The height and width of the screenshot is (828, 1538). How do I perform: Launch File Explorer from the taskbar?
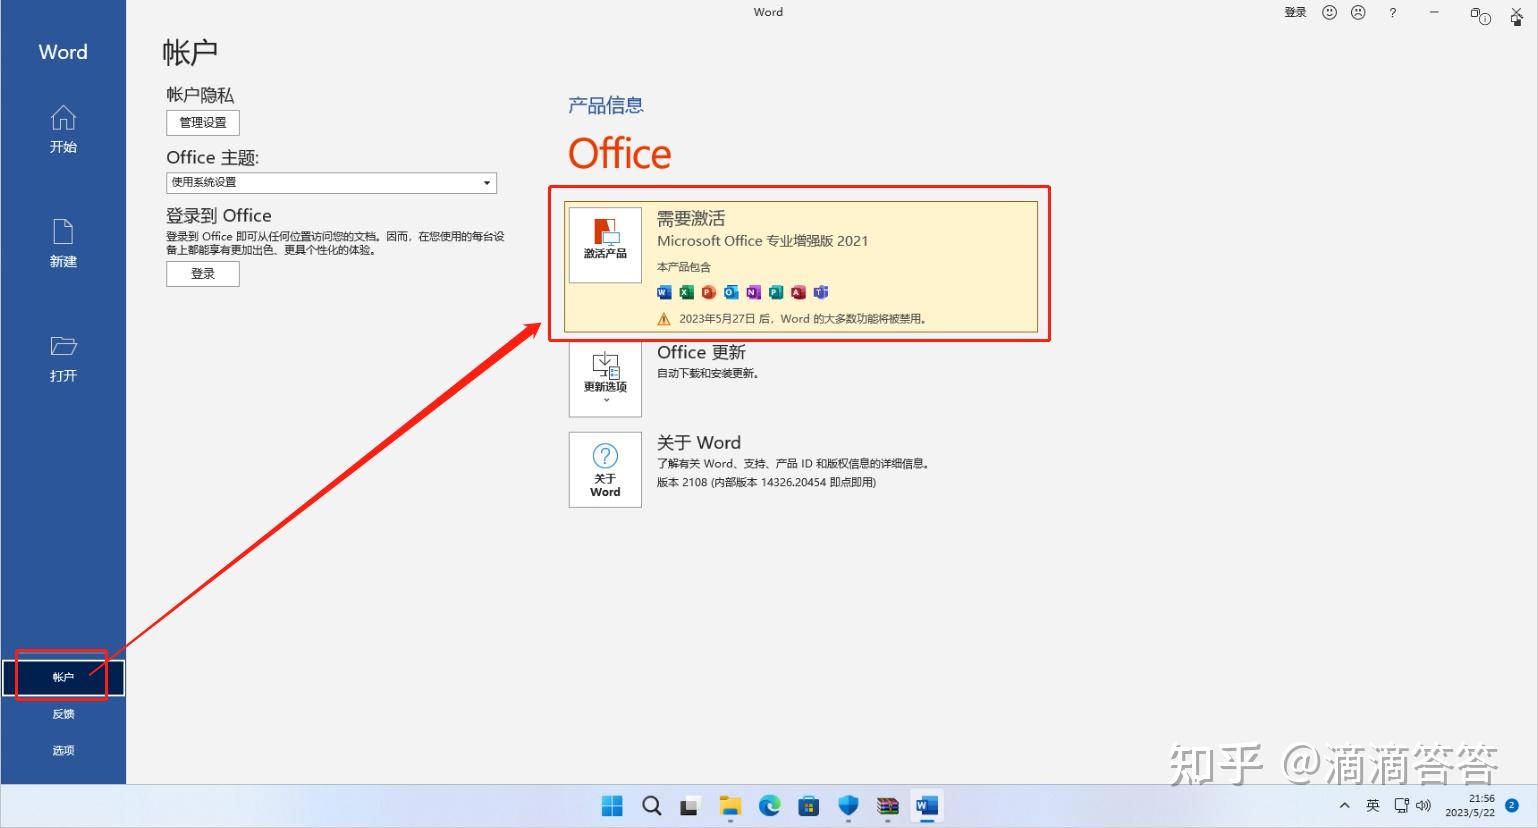coord(729,806)
